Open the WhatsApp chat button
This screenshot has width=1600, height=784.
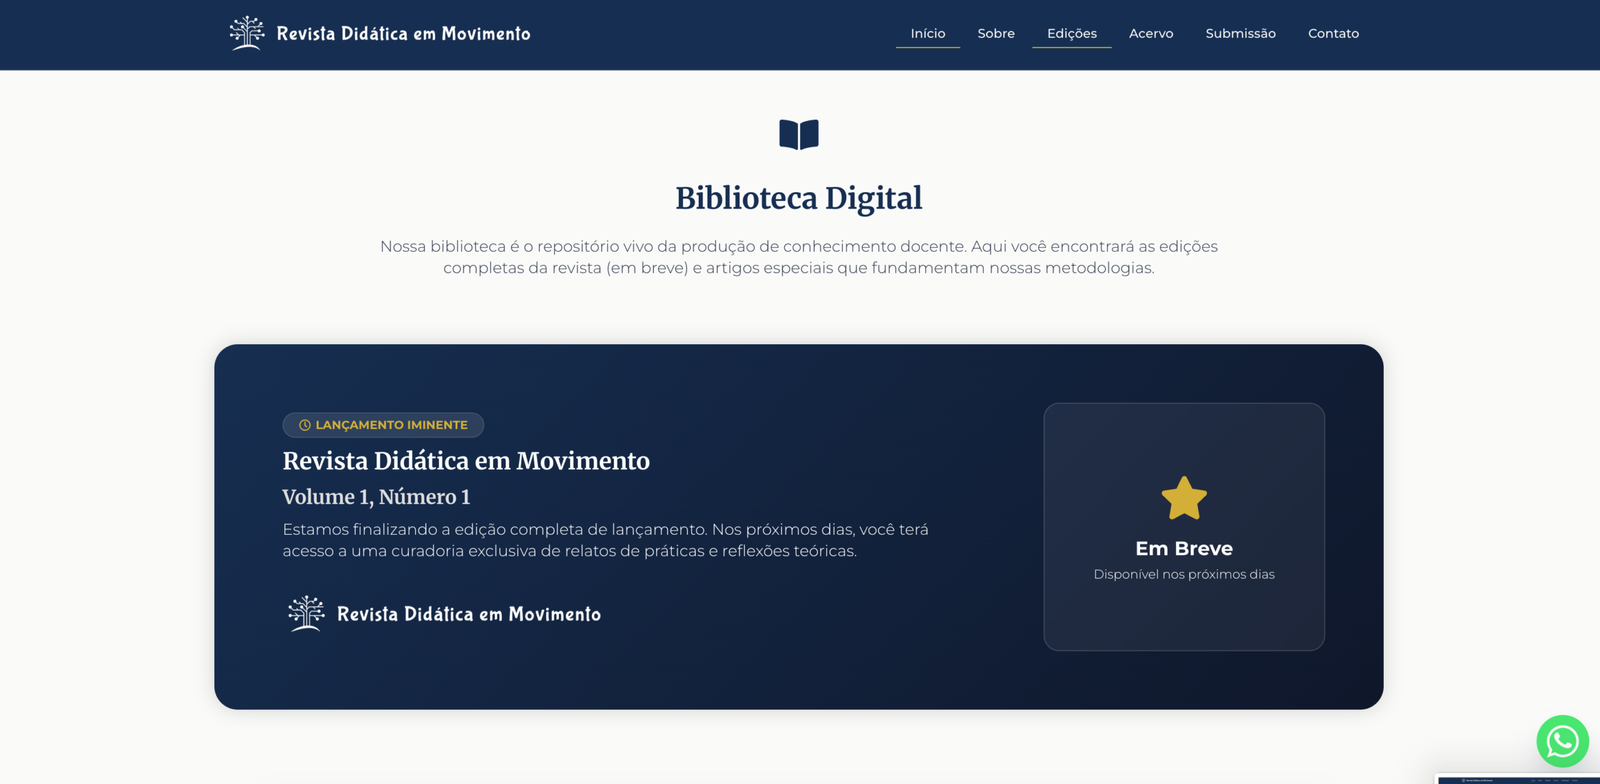[x=1562, y=741]
